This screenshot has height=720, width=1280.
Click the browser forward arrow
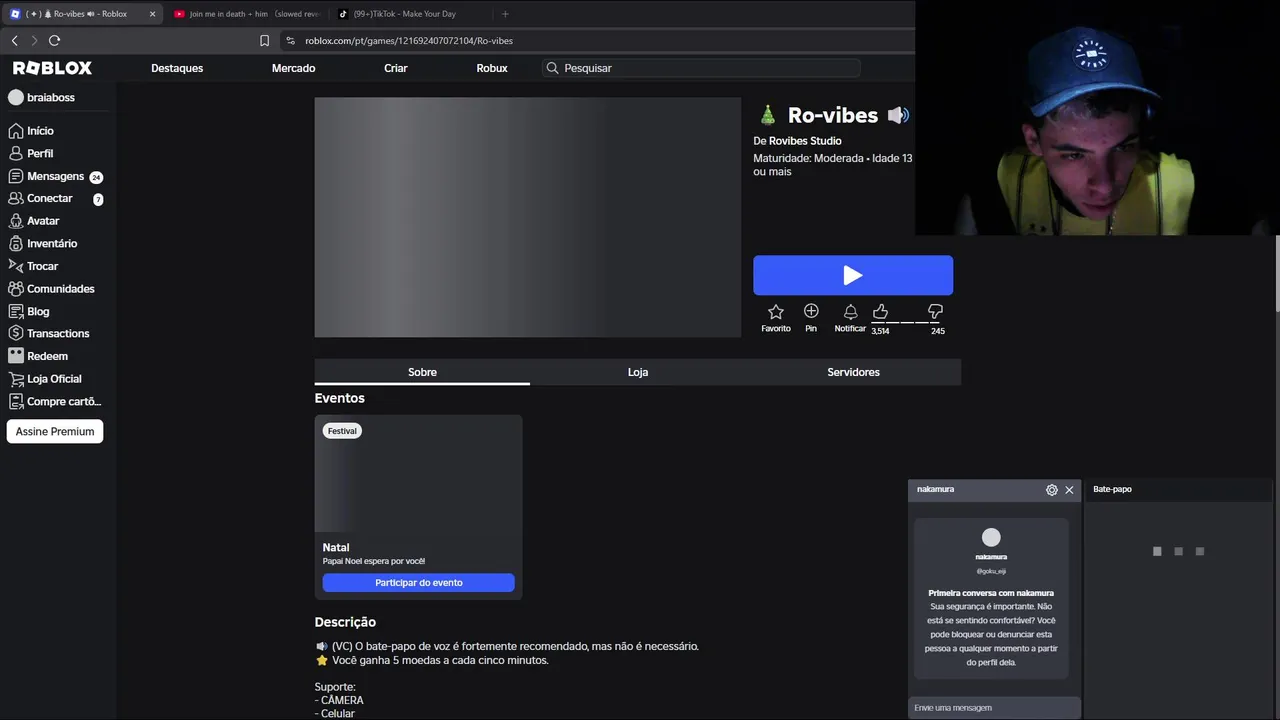point(34,40)
